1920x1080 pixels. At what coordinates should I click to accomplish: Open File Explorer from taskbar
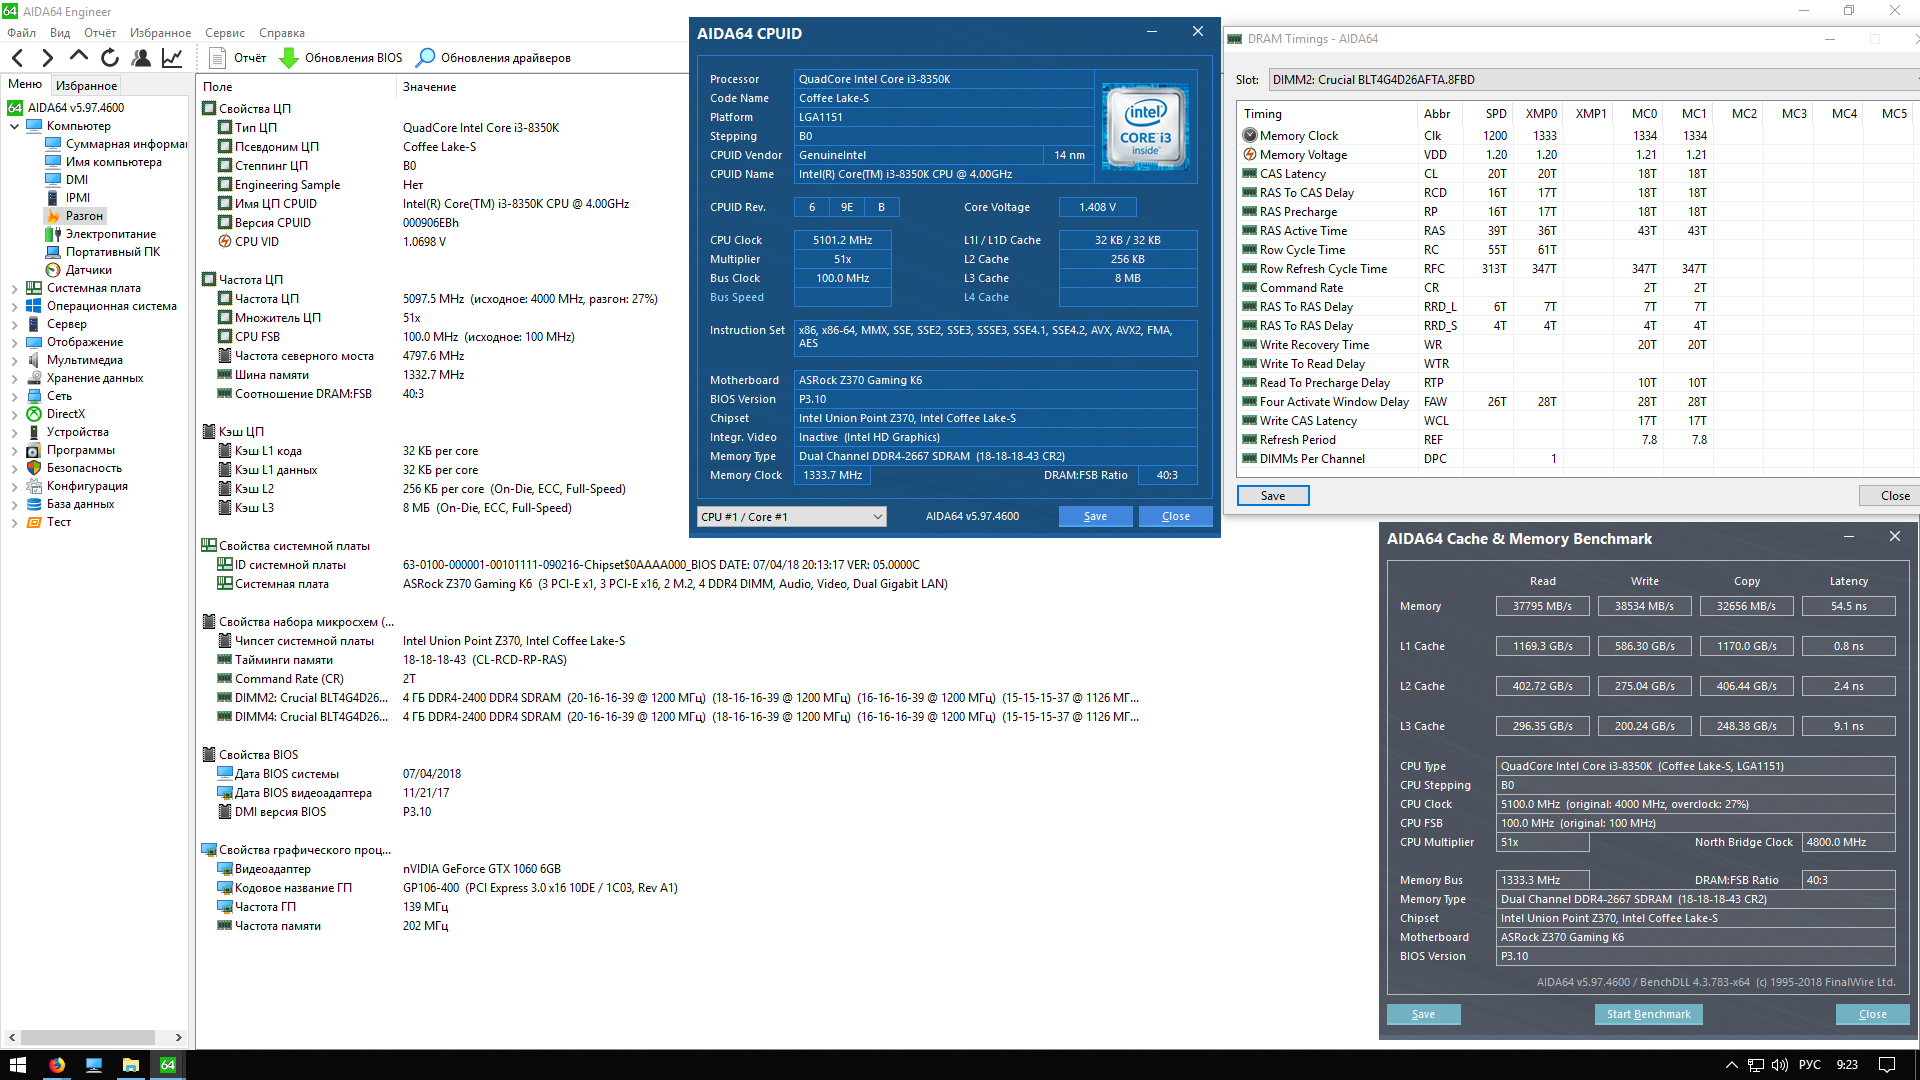click(x=131, y=1065)
